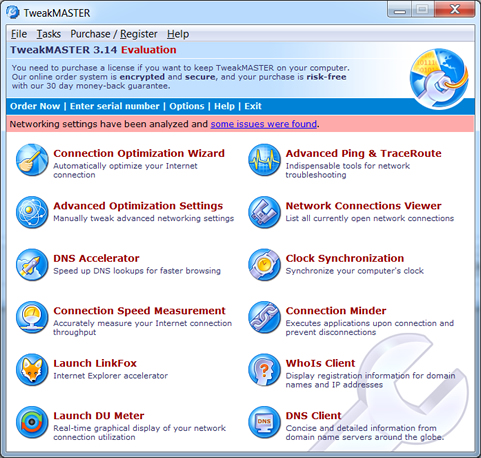481x458 pixels.
Task: Open the Tasks menu
Action: click(49, 34)
